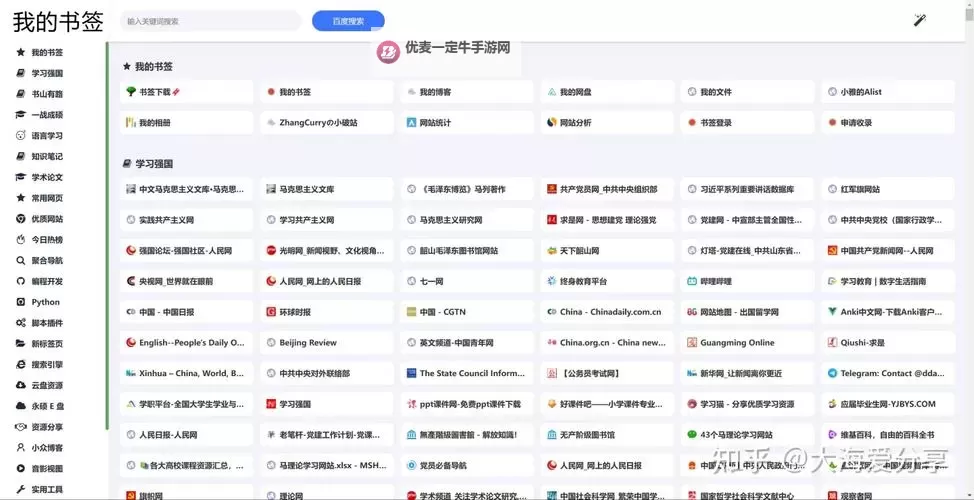Open the 环球时报 bookmark card
Viewport: 974px width, 500px height.
327,312
